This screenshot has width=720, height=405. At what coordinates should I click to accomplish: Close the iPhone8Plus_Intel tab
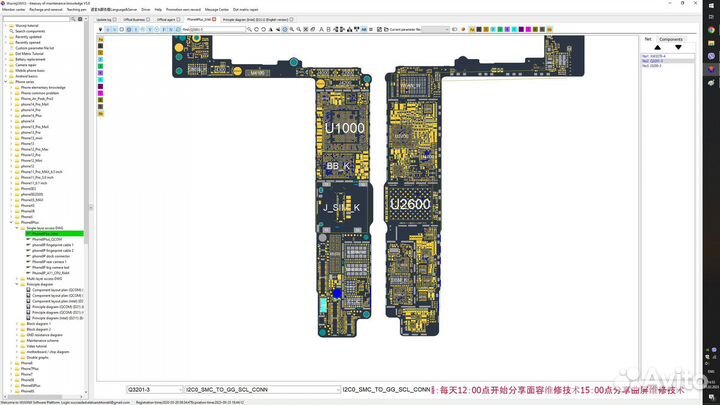pos(214,19)
